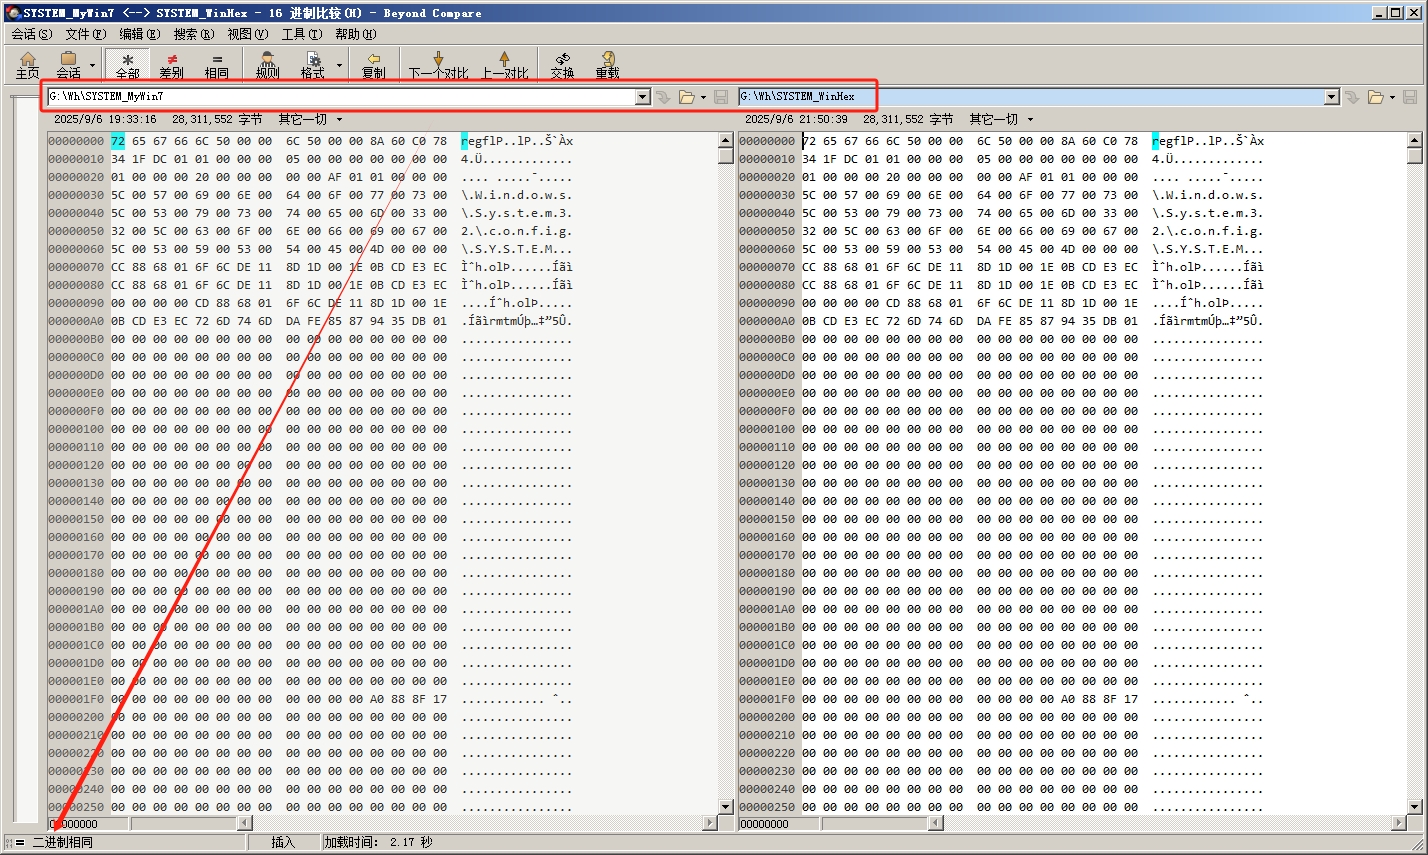The height and width of the screenshot is (855, 1428).
Task: Open the left pane browse folder icon
Action: tap(686, 97)
